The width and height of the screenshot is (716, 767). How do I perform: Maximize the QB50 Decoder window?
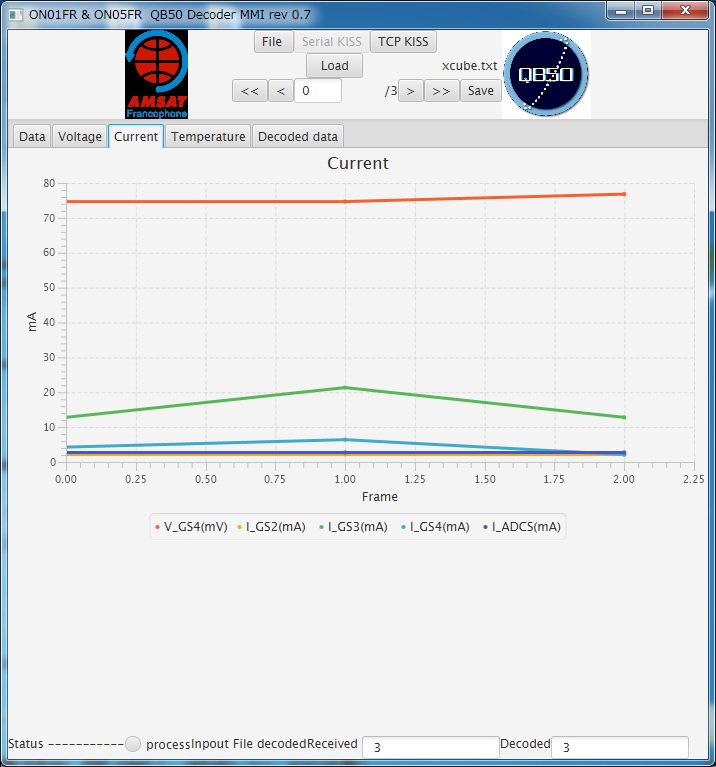pos(648,10)
